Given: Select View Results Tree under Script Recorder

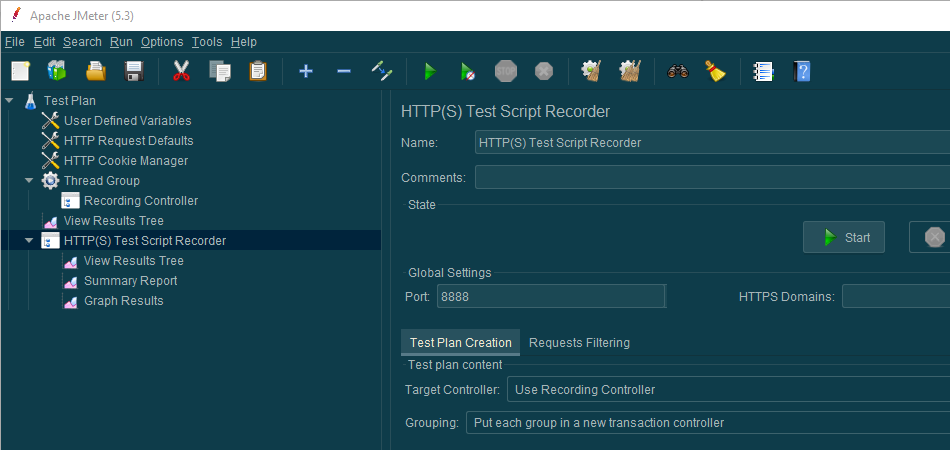Looking at the screenshot, I should 133,260.
